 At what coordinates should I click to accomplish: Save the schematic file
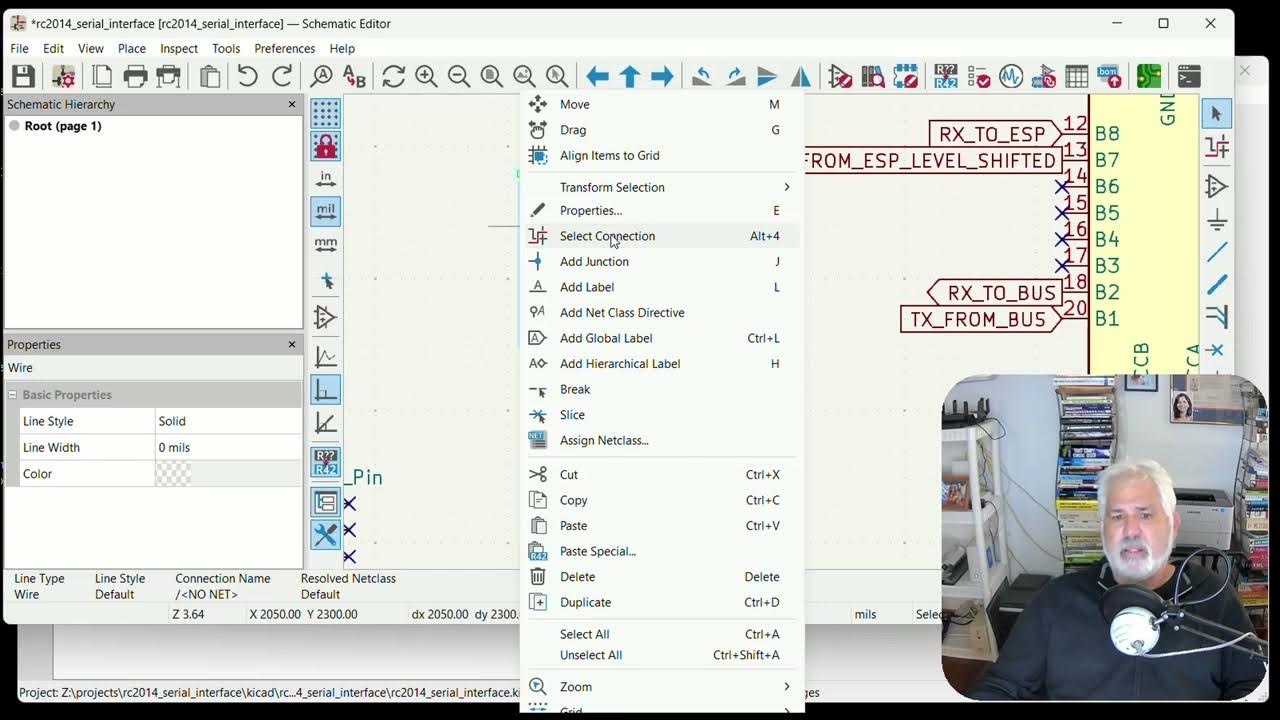coord(22,76)
